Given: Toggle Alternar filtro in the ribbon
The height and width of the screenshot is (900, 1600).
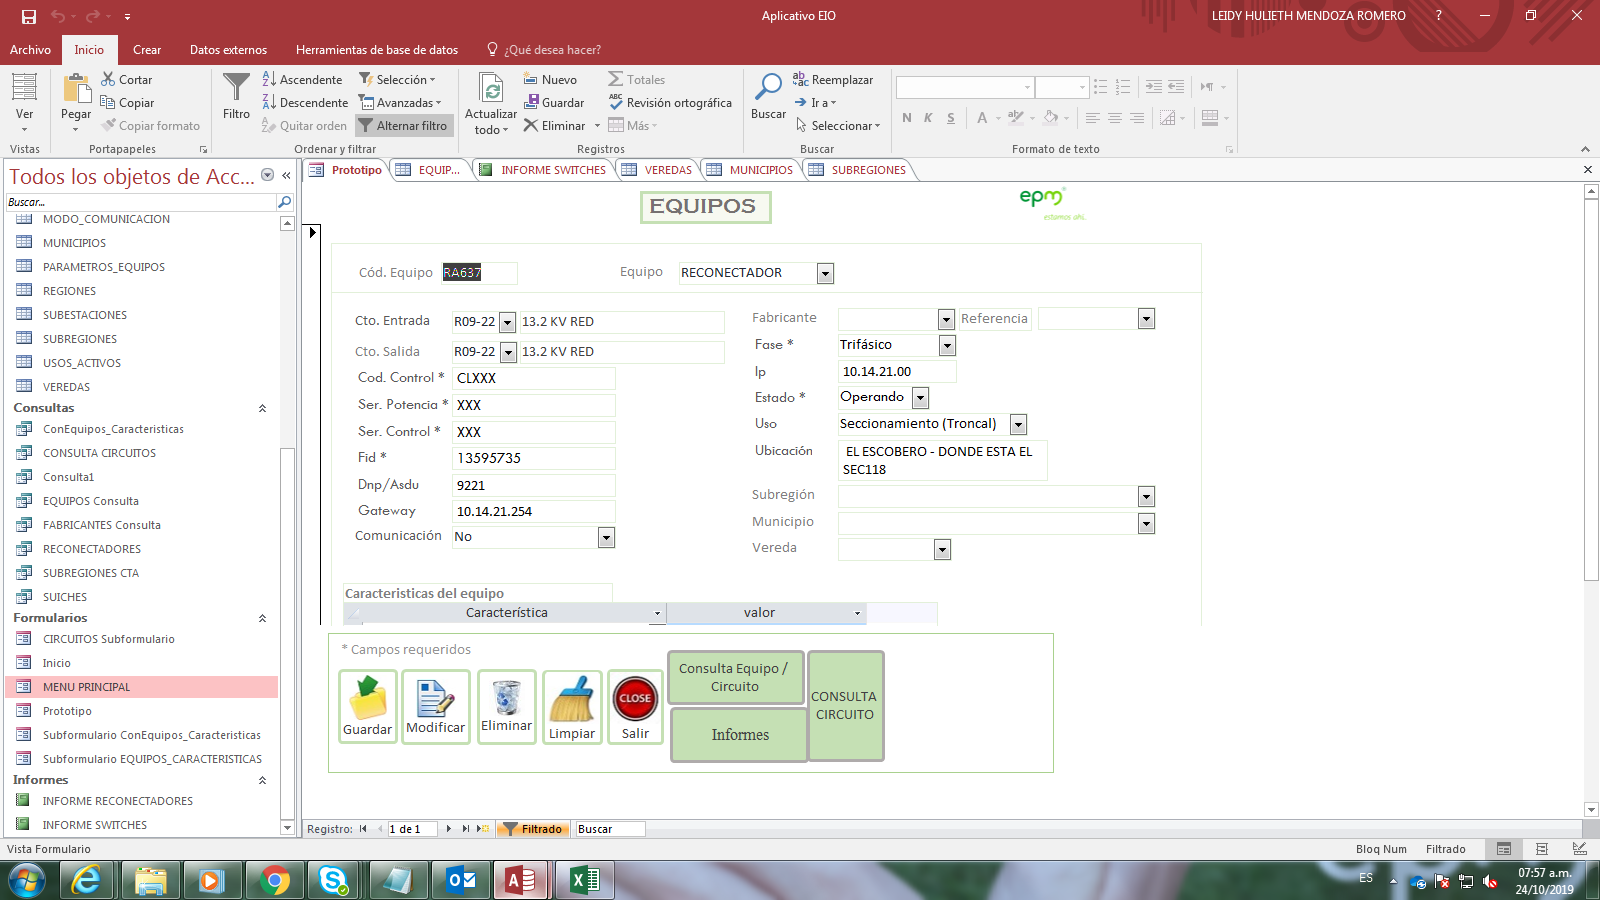Looking at the screenshot, I should (404, 125).
